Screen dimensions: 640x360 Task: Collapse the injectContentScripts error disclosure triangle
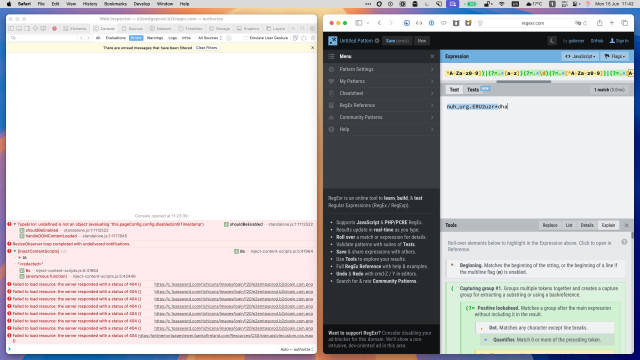point(15,251)
